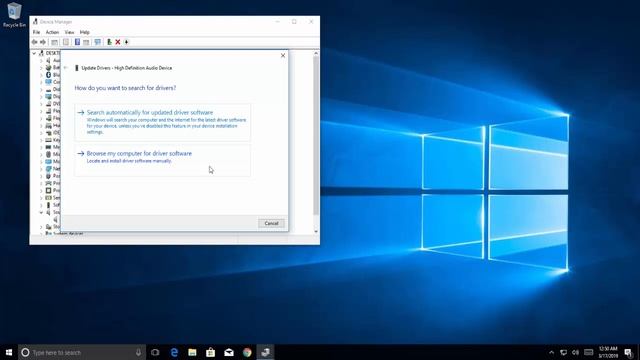This screenshot has height=360, width=640.
Task: Click Cancel button in Update Drivers dialog
Action: click(x=271, y=223)
